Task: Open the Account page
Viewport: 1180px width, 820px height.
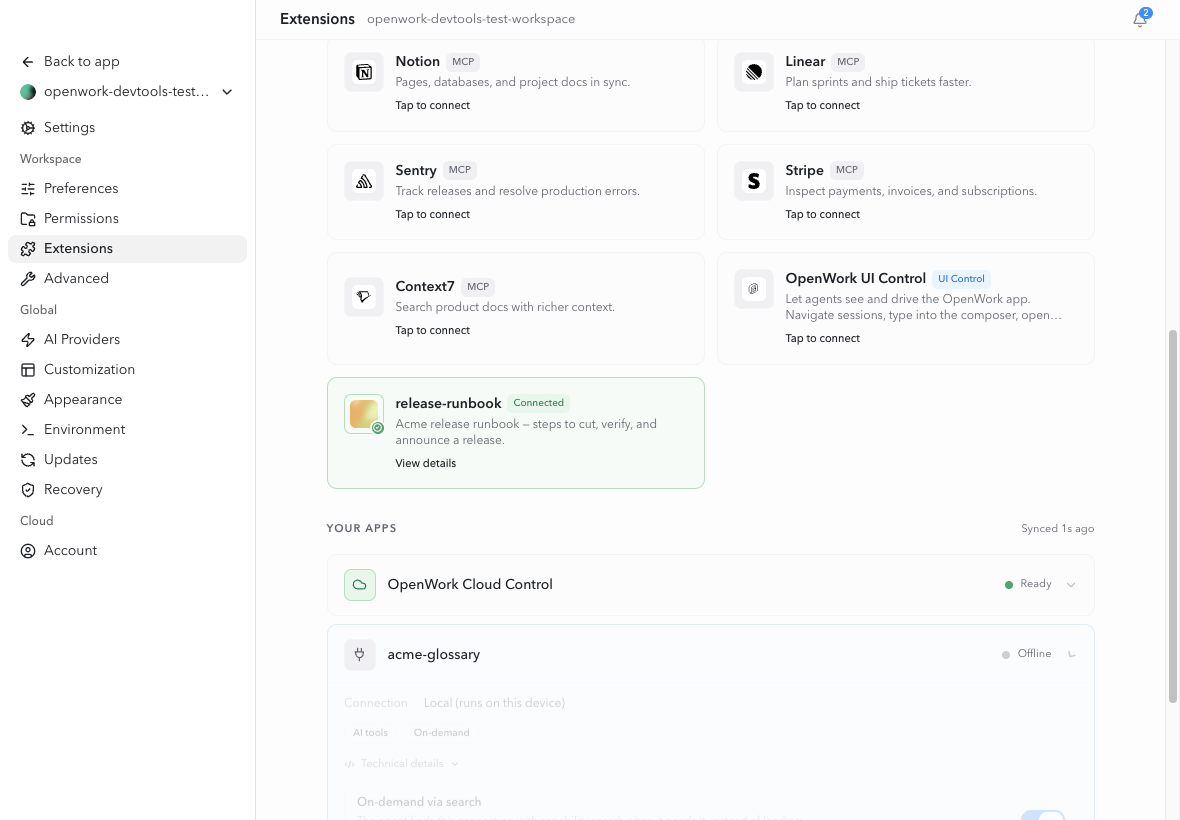Action: (x=127, y=551)
